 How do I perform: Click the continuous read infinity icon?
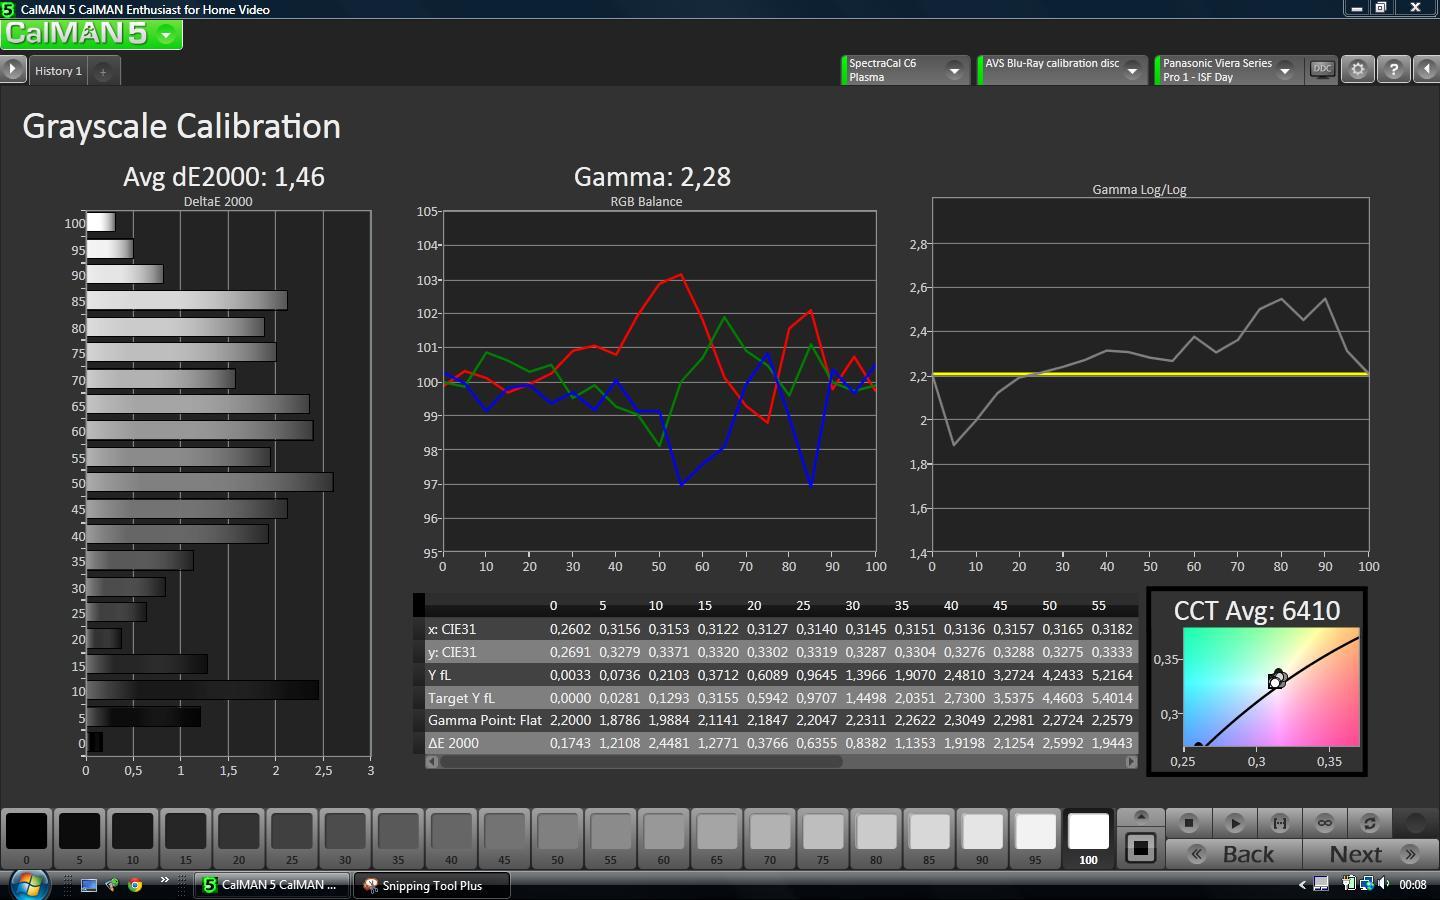1324,822
